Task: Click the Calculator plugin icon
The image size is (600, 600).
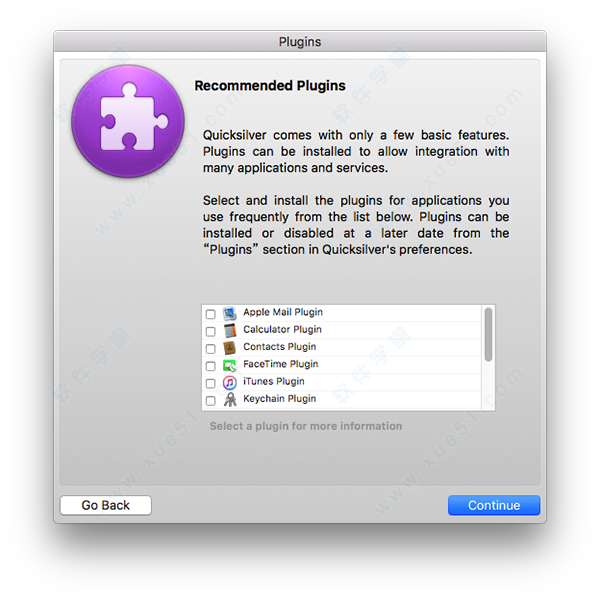Action: [x=230, y=331]
